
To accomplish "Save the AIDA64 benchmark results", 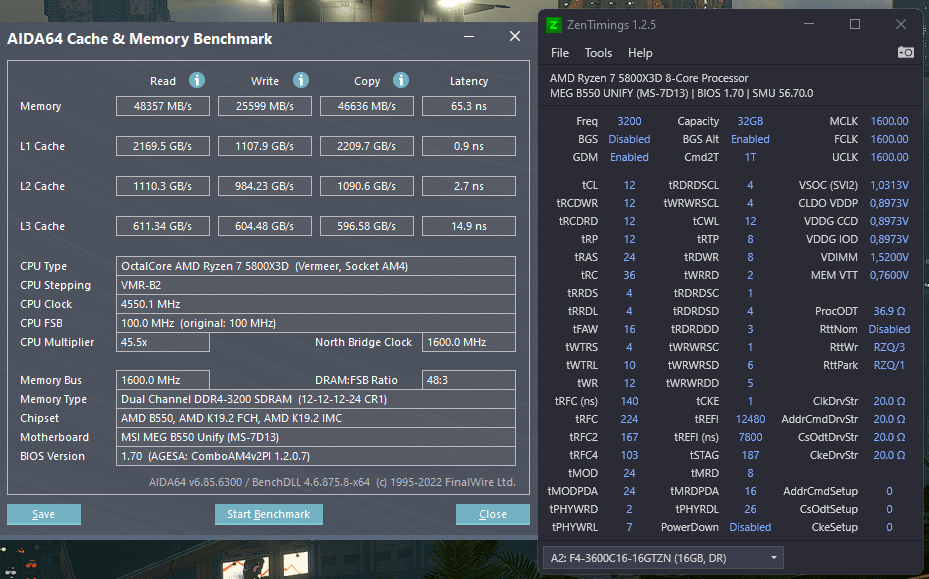I will click(x=44, y=514).
